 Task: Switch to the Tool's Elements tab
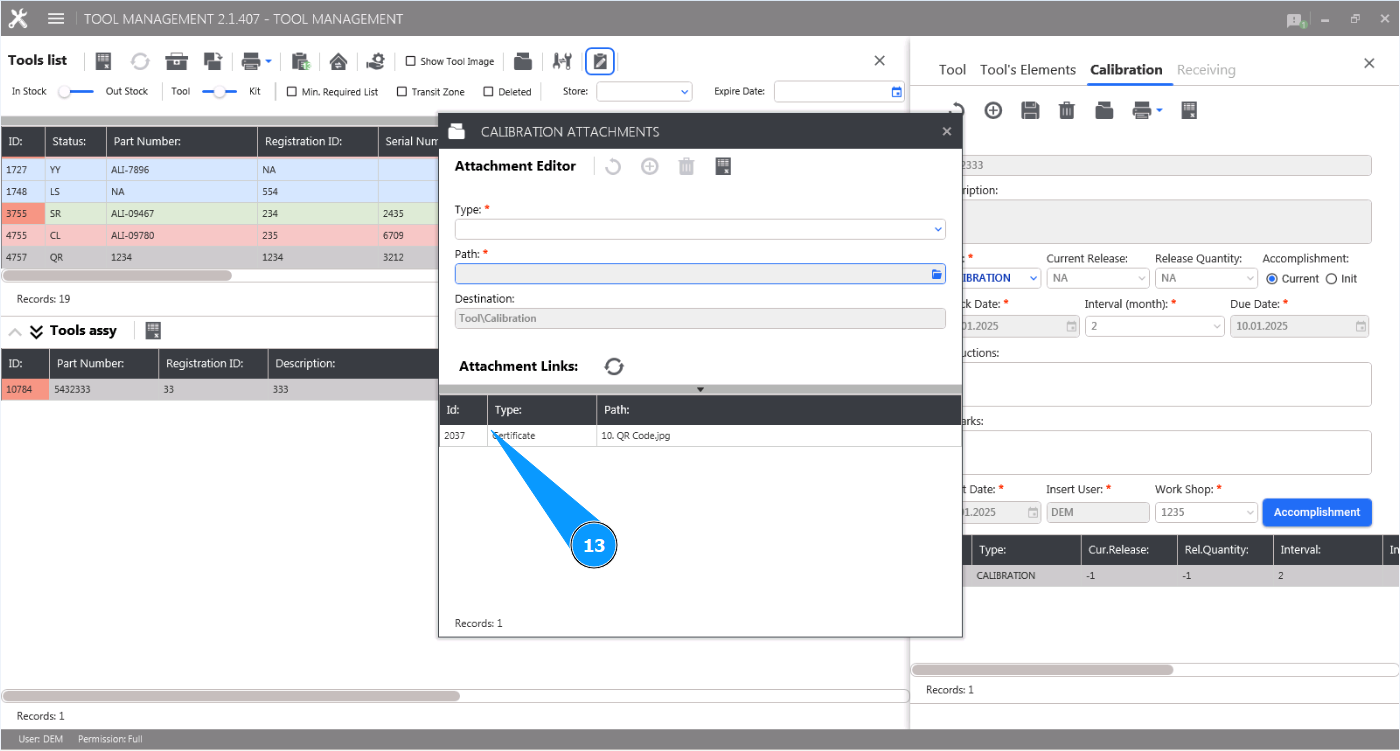[1027, 70]
